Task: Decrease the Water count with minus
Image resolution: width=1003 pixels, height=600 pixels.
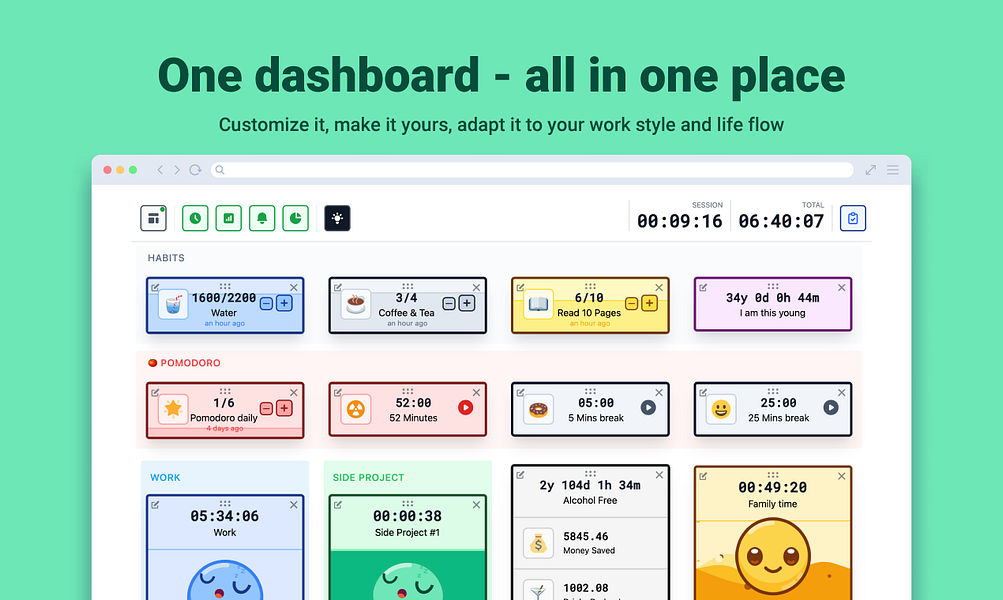Action: click(x=267, y=303)
